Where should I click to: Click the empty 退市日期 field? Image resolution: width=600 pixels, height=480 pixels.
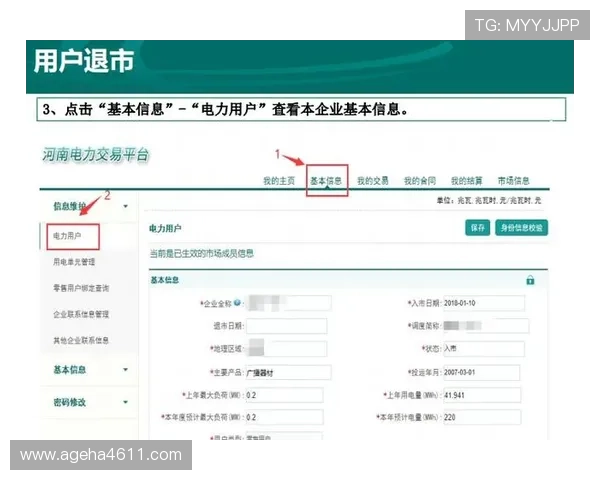pos(287,326)
